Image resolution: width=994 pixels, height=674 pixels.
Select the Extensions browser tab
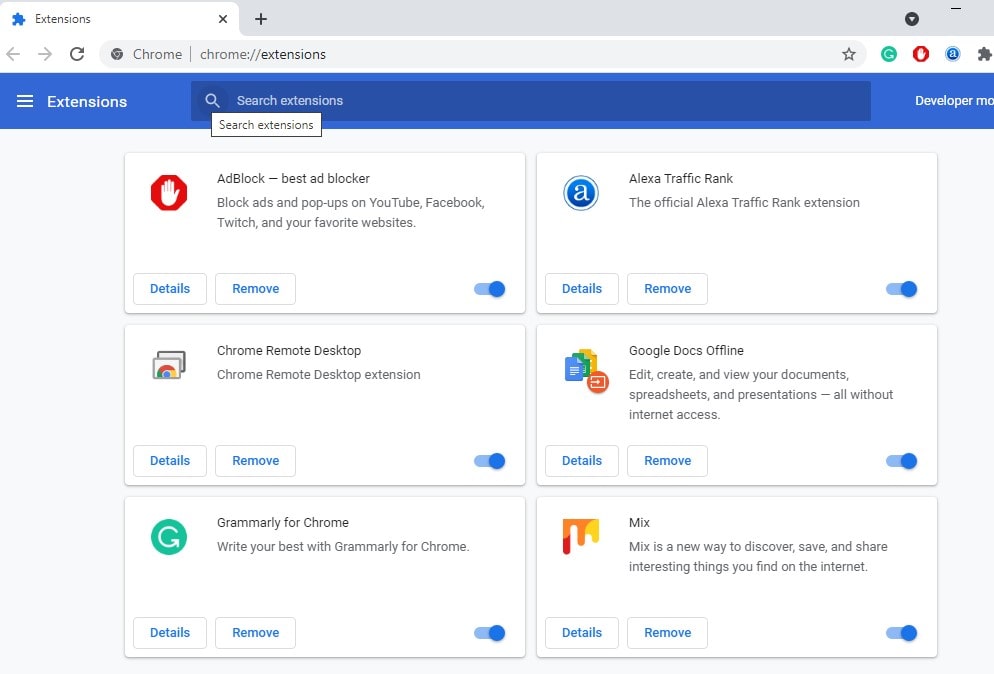110,19
